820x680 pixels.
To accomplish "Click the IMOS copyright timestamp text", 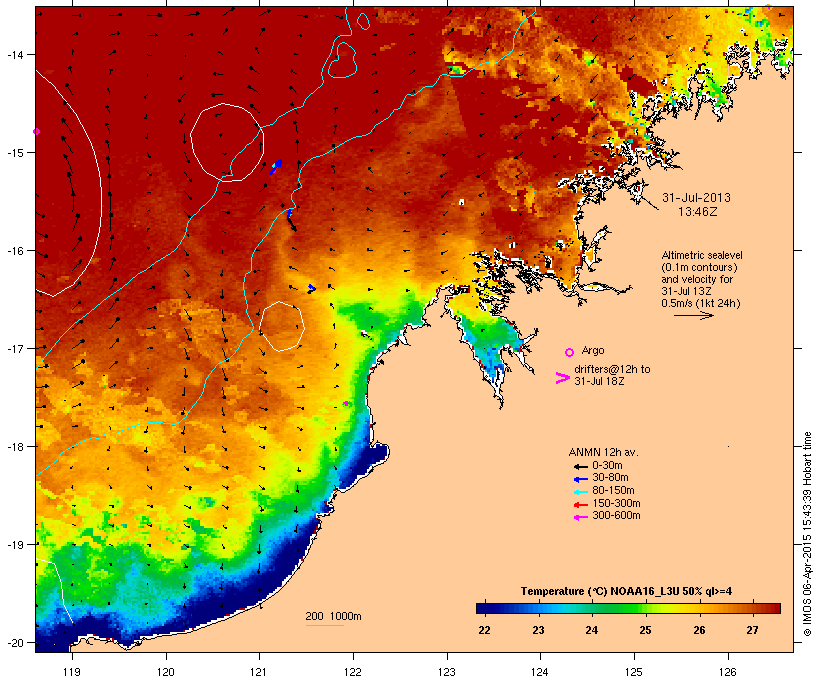I will tap(807, 534).
